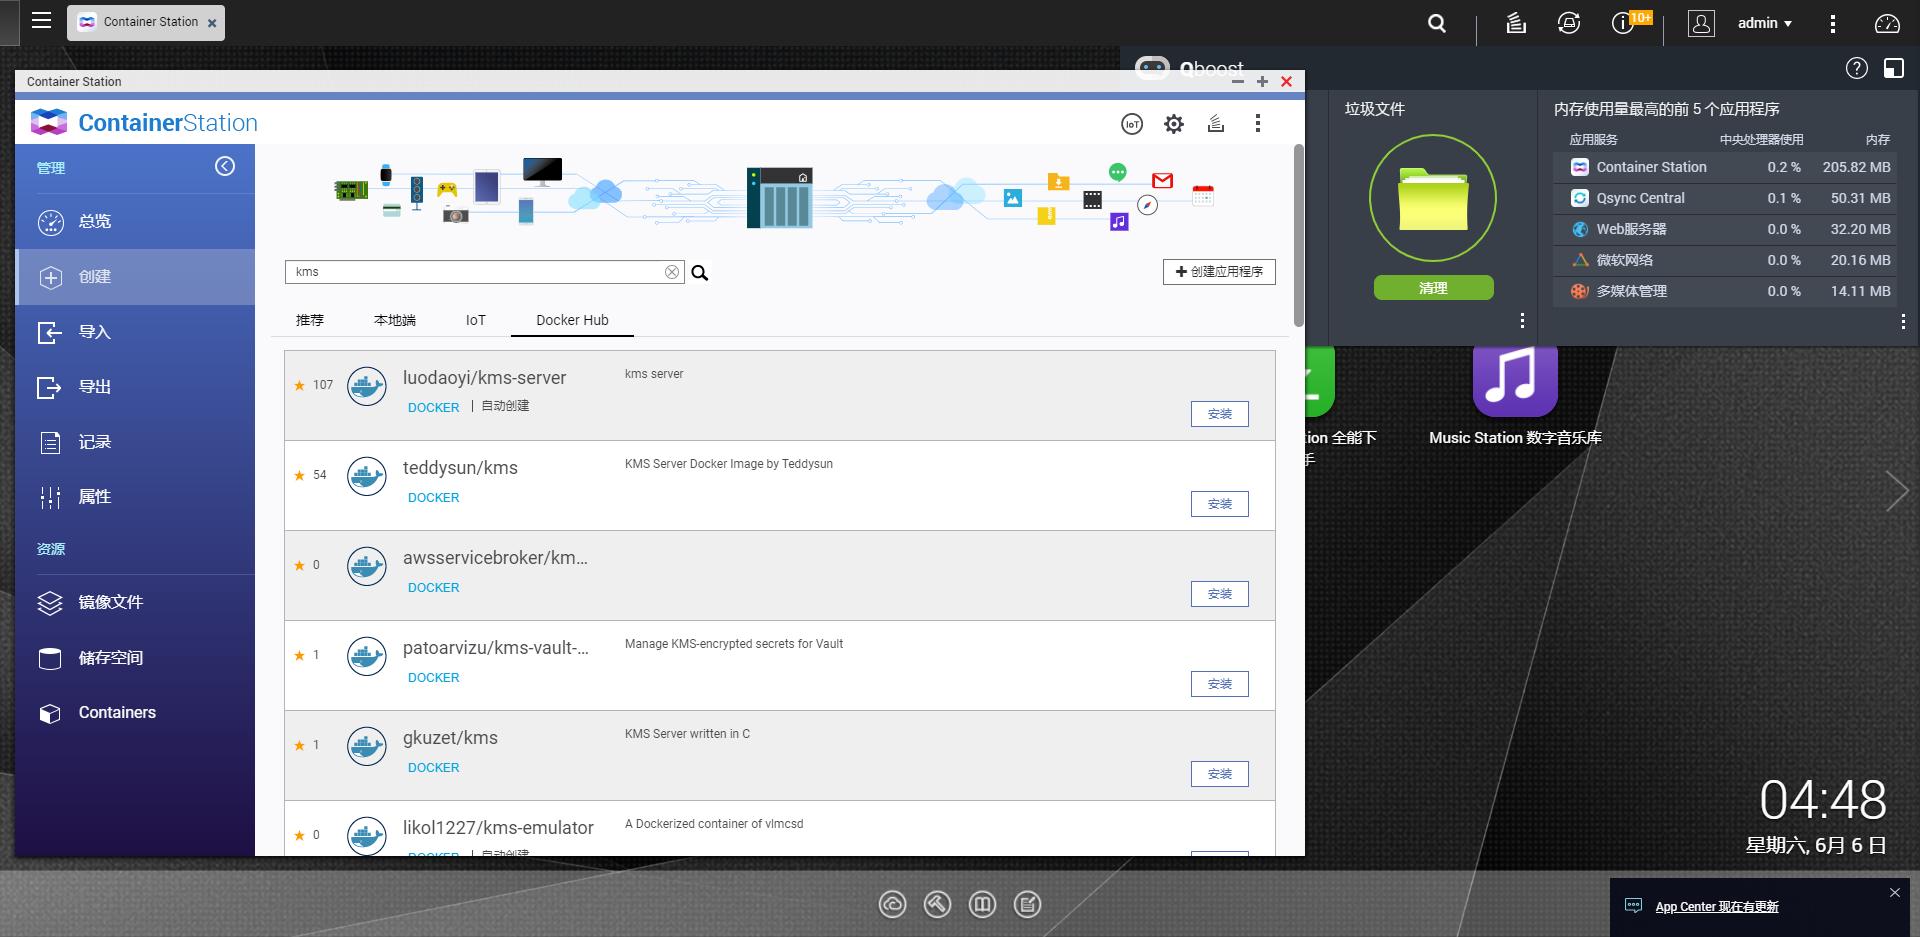Image resolution: width=1920 pixels, height=937 pixels.
Task: Open 导入 import page in sidebar
Action: [x=135, y=332]
